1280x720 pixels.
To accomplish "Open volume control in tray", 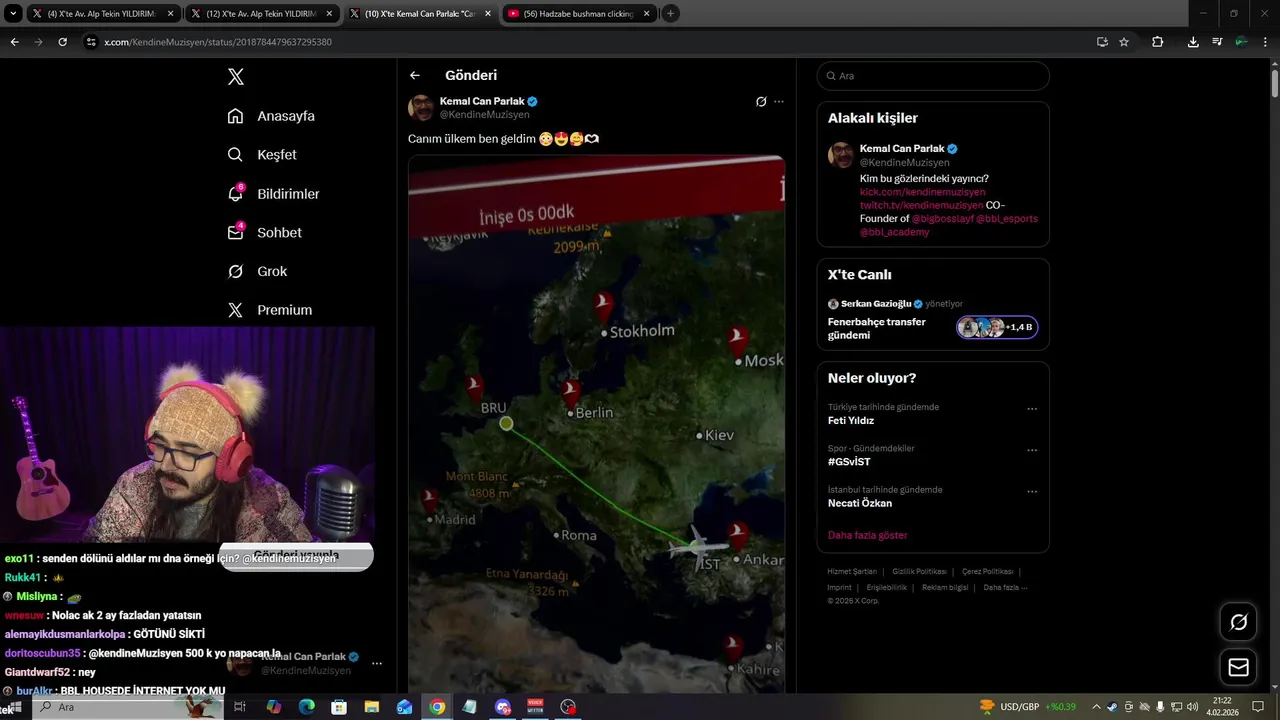I will click(x=1192, y=707).
